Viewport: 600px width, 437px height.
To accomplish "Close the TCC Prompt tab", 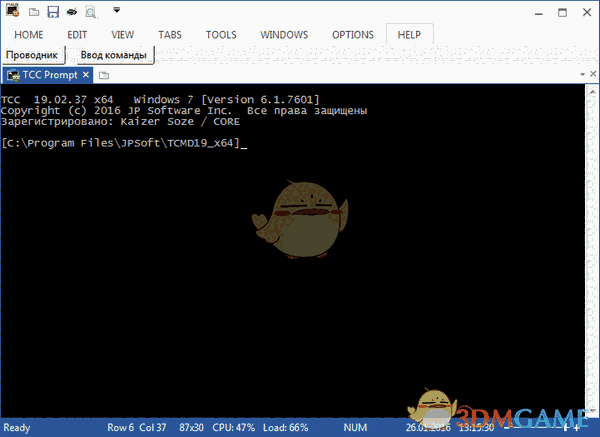I will click(x=86, y=75).
